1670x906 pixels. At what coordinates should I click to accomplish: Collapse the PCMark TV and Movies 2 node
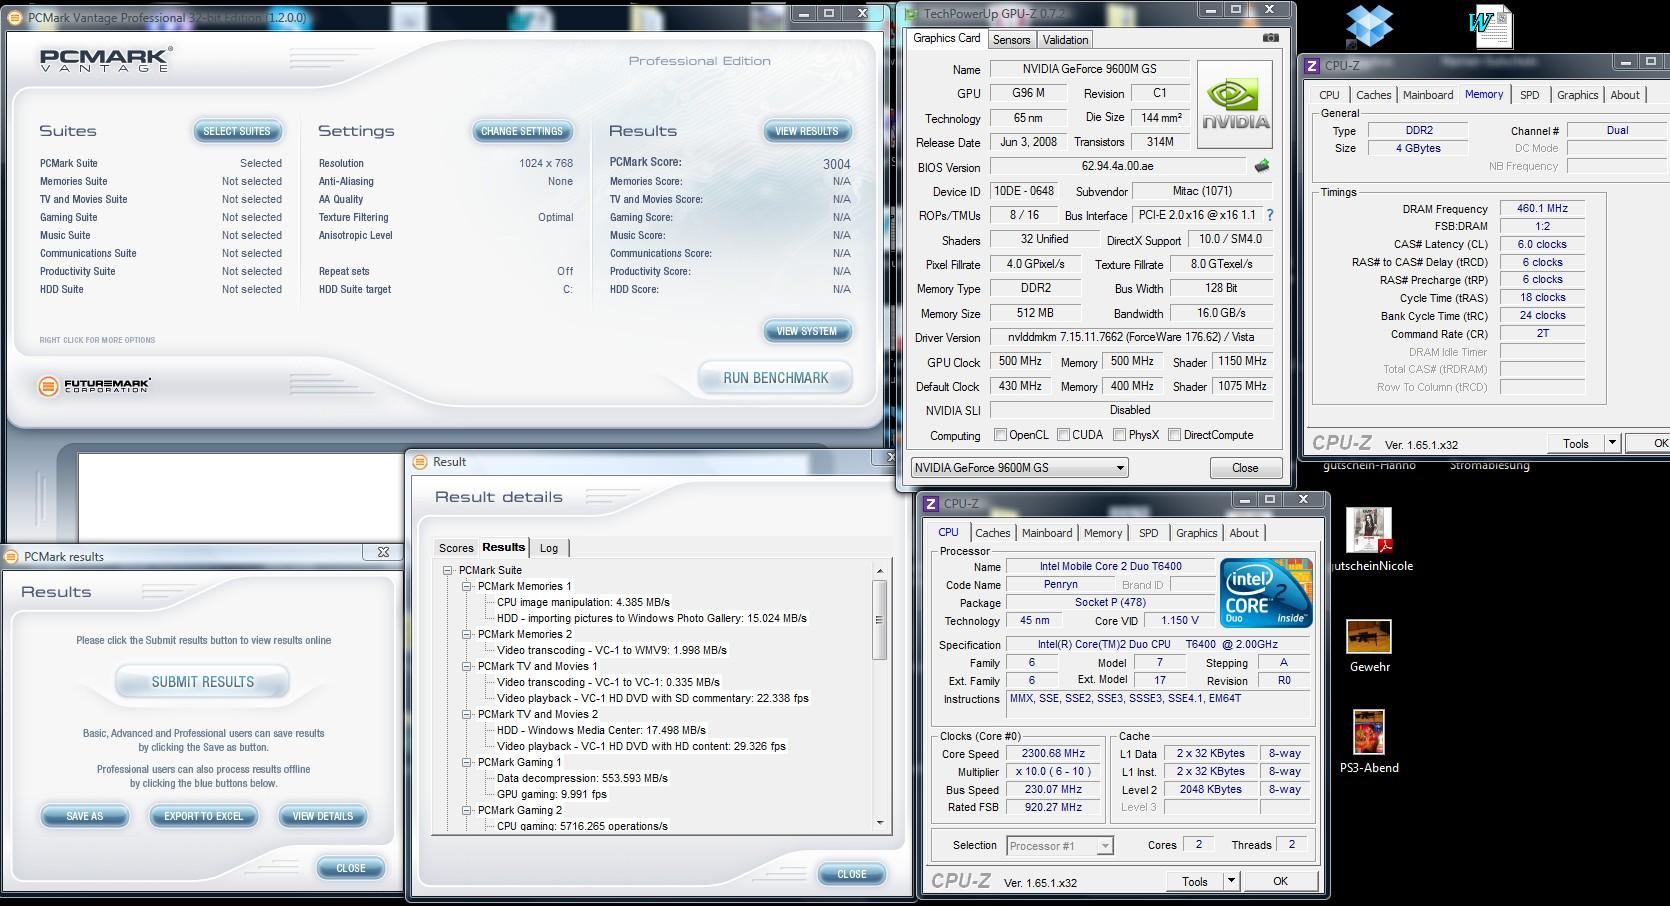click(x=466, y=714)
